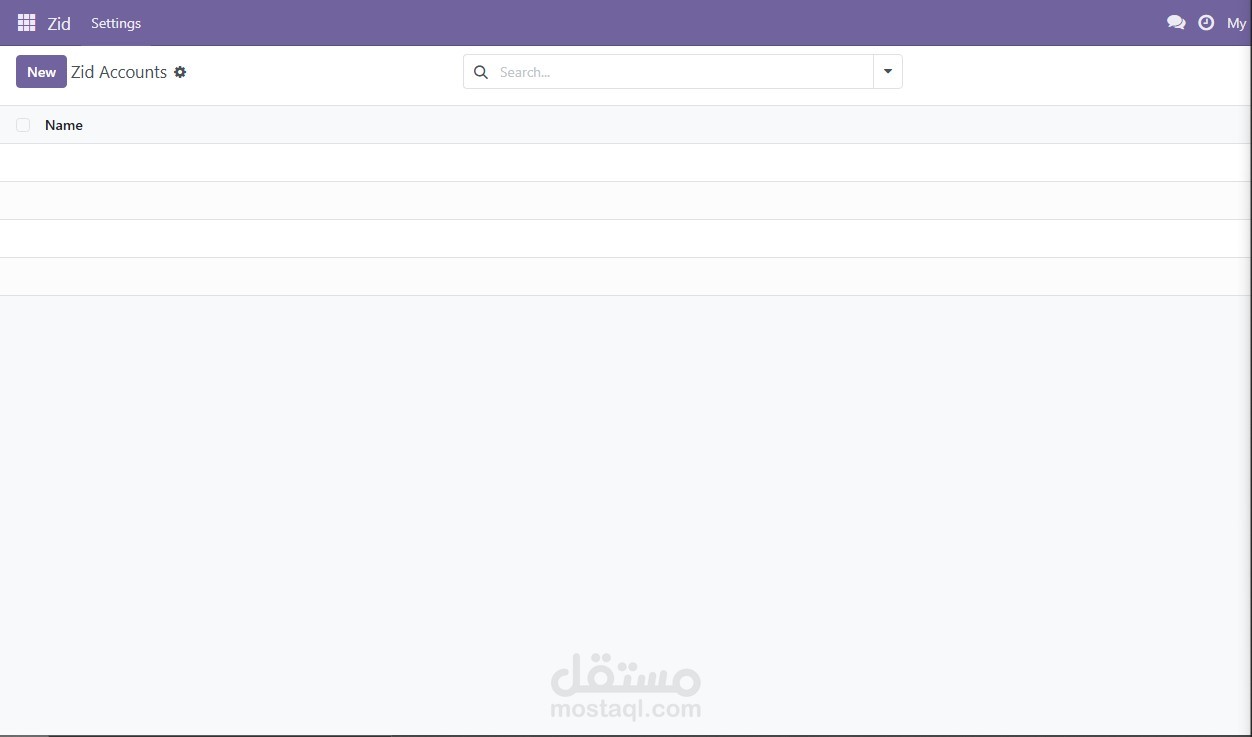Click the Zid Accounts breadcrumb title

[119, 72]
